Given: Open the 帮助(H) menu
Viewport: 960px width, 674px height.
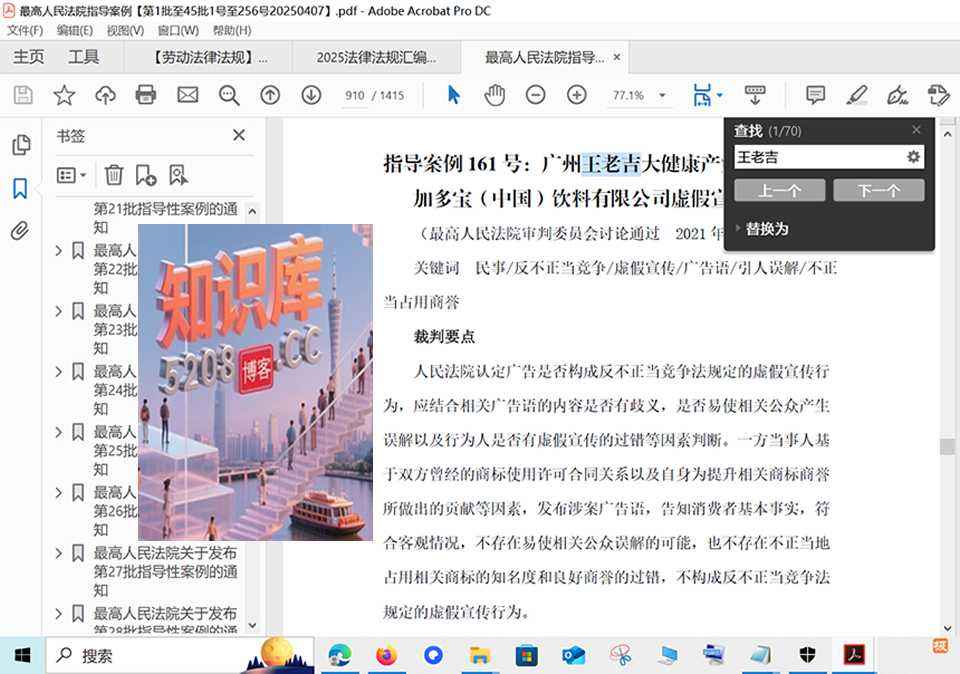Looking at the screenshot, I should tap(232, 31).
